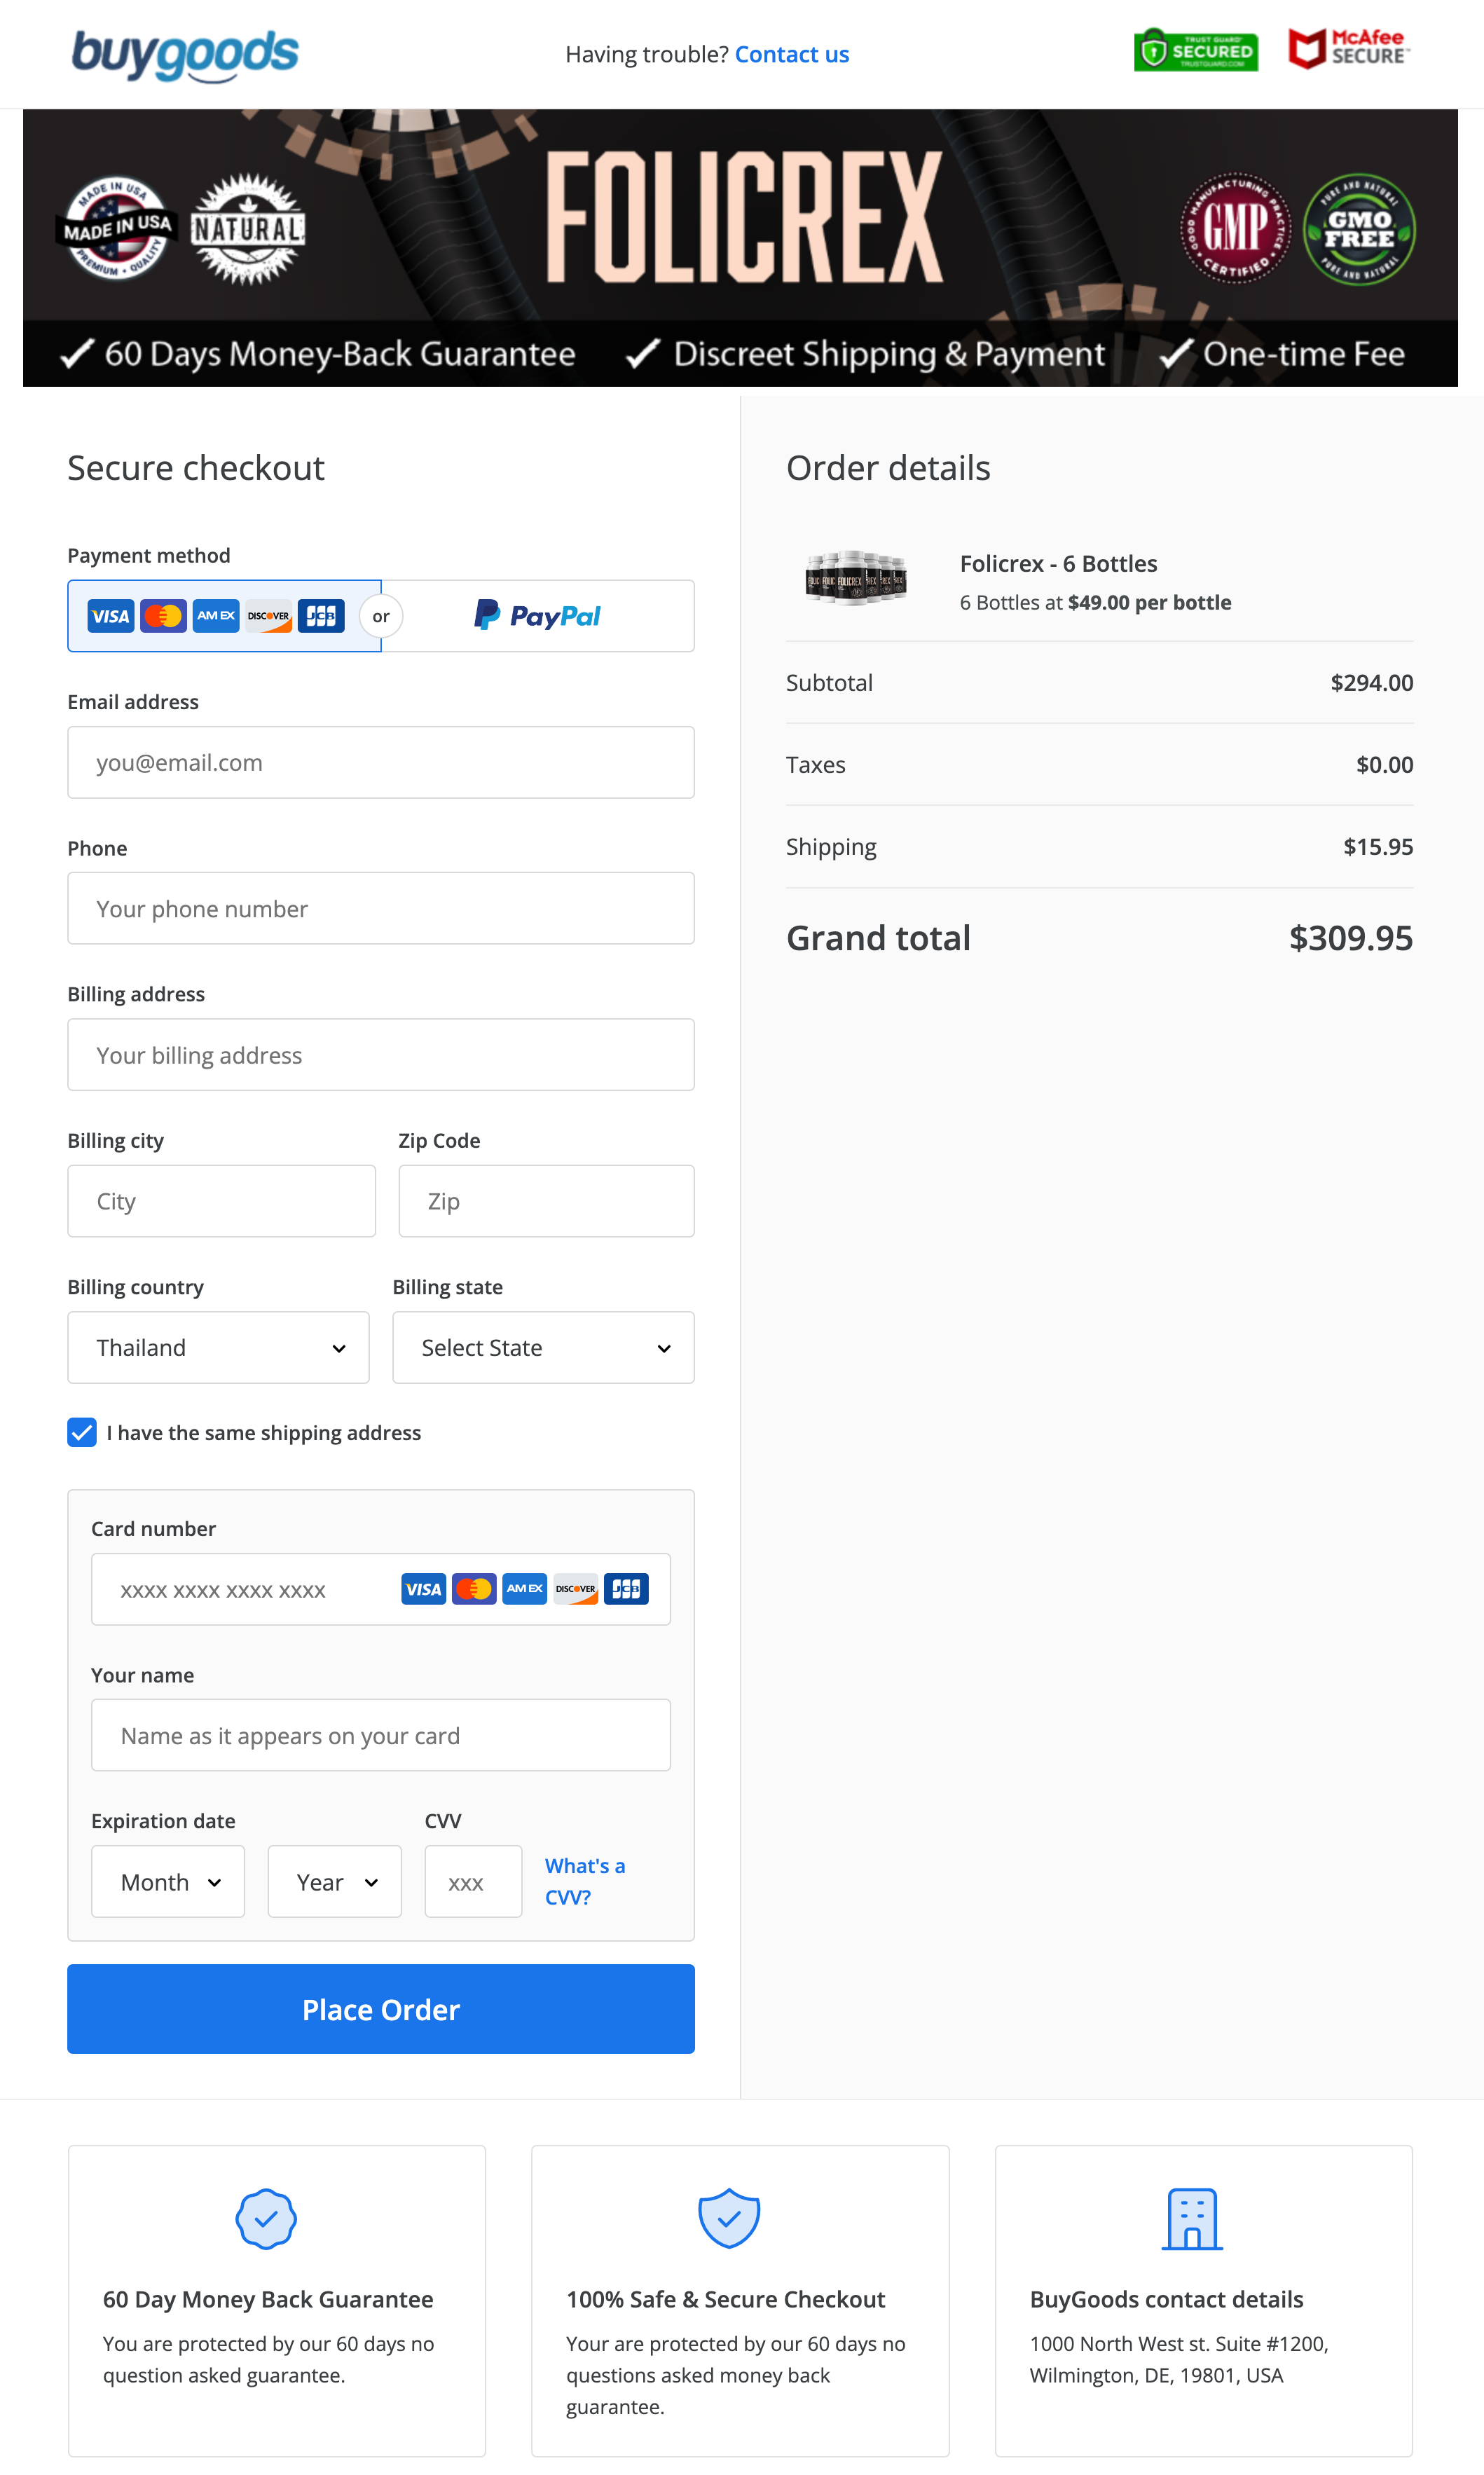Viewport: 1484px width, 2475px height.
Task: Click the GMO Free badge
Action: 1359,229
